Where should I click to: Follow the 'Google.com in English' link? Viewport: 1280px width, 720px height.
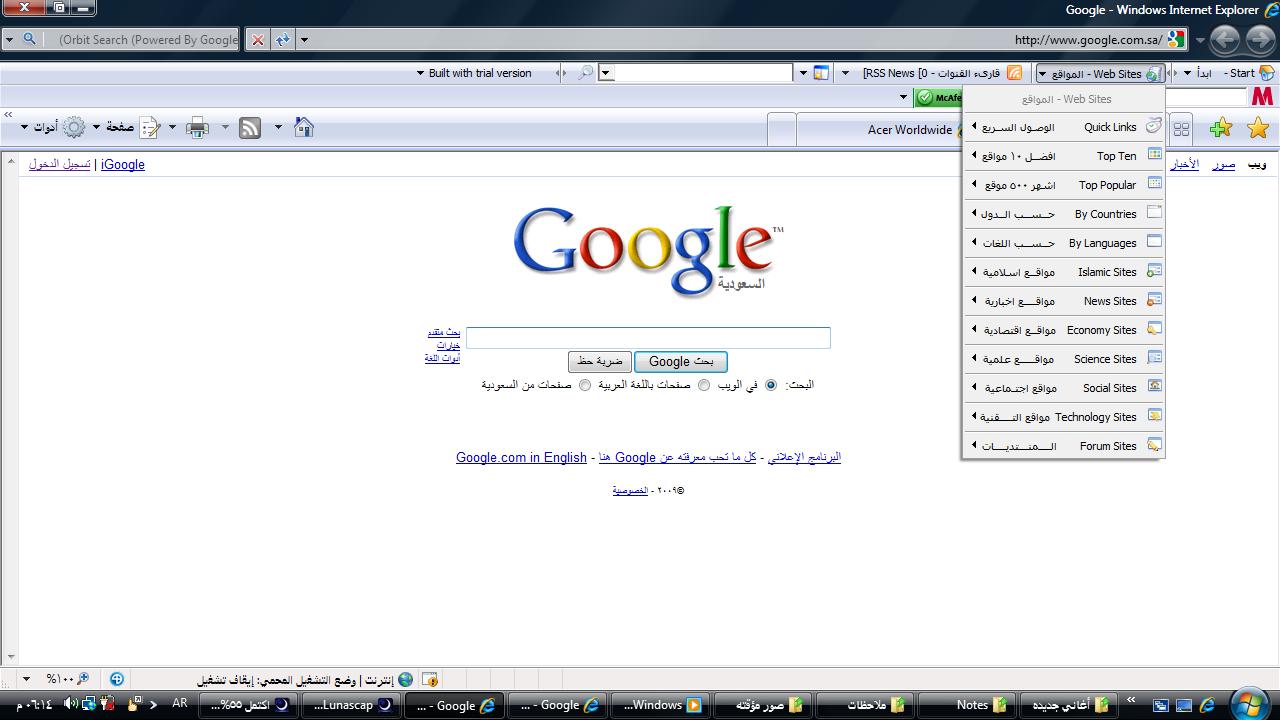pyautogui.click(x=521, y=457)
